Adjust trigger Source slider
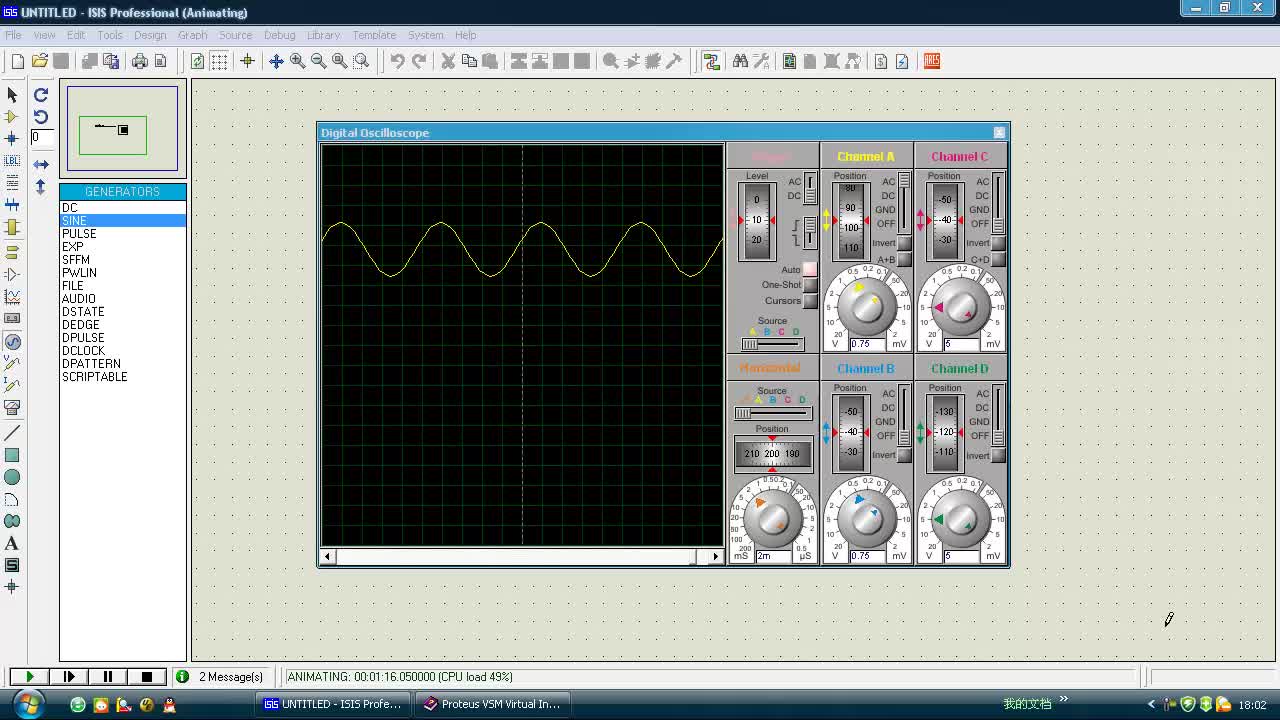1280x720 pixels. [x=771, y=344]
